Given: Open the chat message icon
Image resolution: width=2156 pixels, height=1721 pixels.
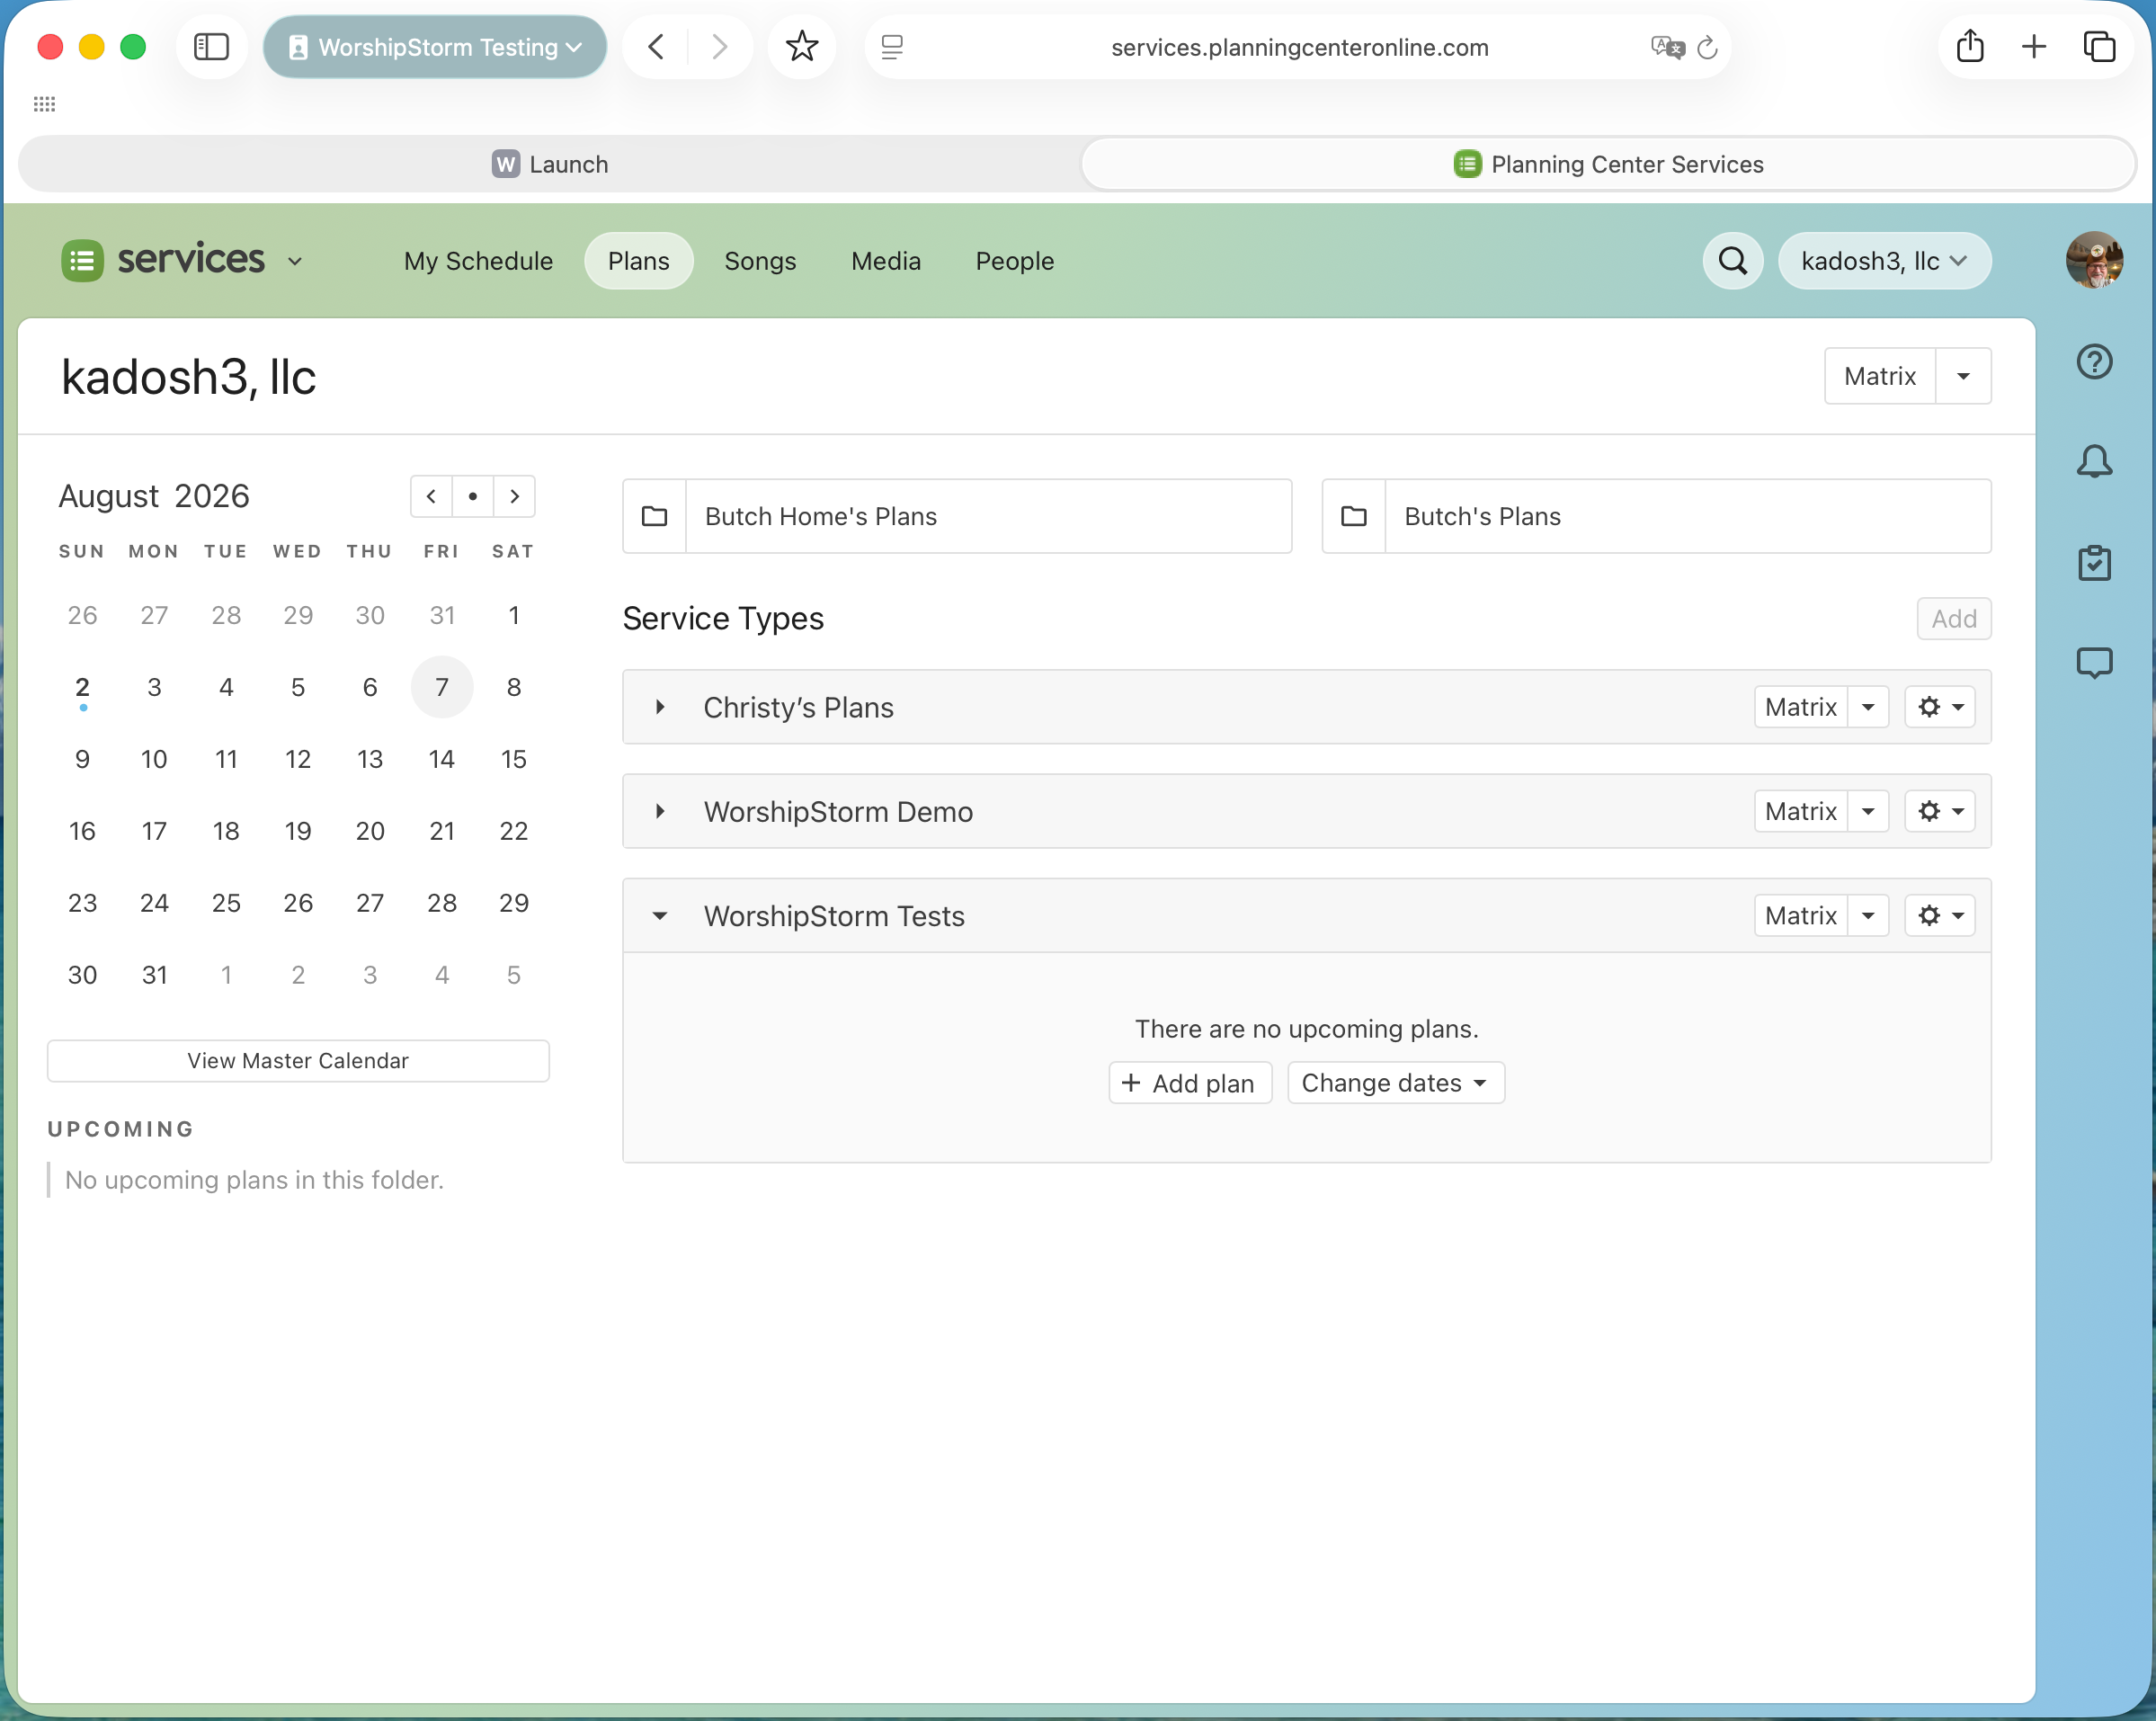Looking at the screenshot, I should pos(2094,663).
